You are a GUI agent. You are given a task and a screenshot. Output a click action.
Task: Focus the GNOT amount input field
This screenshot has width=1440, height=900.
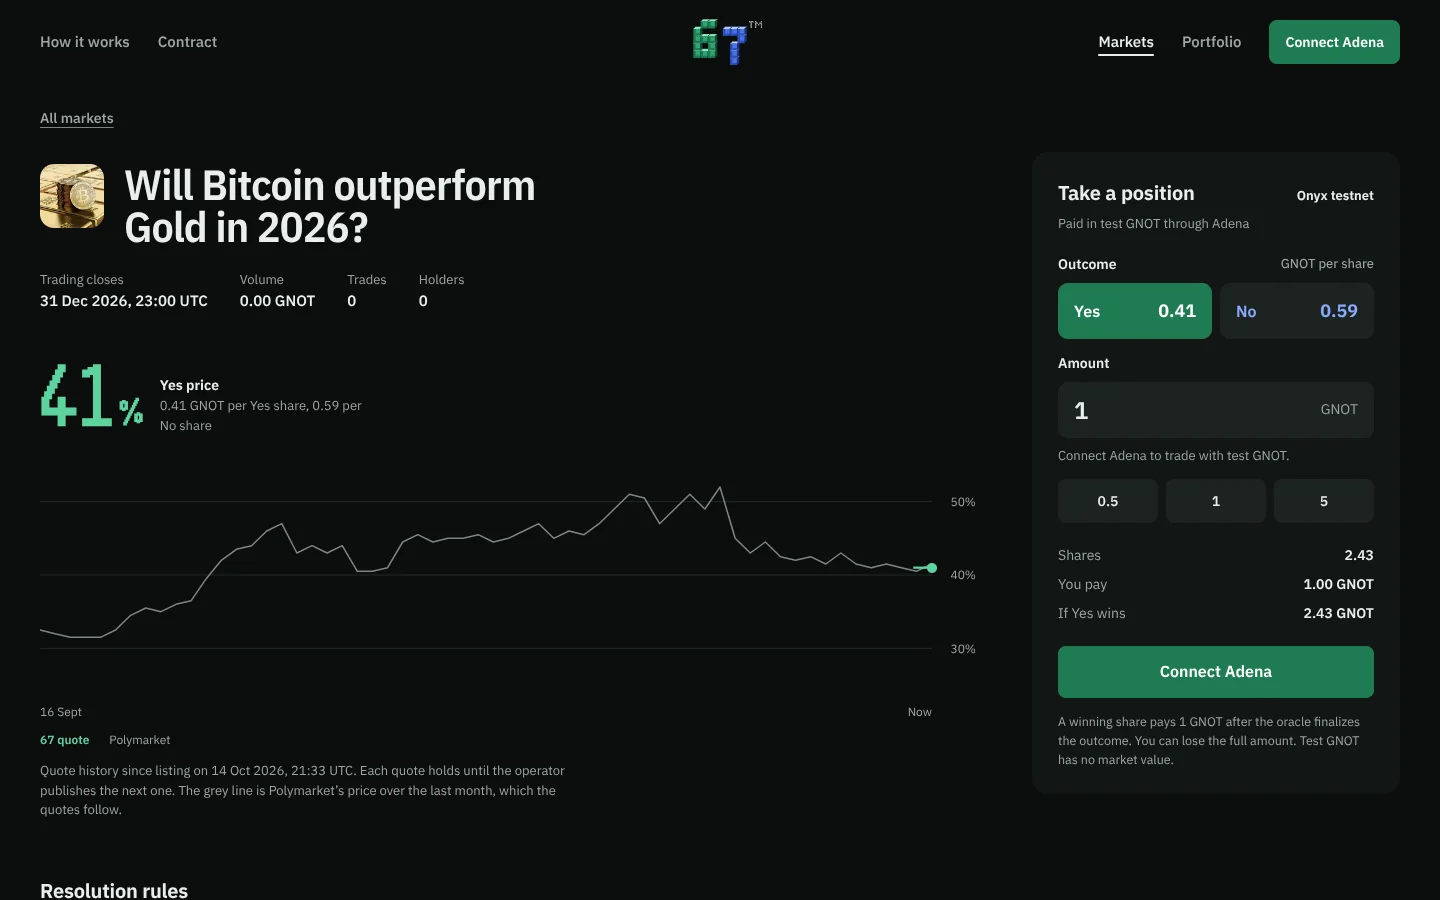click(x=1216, y=410)
